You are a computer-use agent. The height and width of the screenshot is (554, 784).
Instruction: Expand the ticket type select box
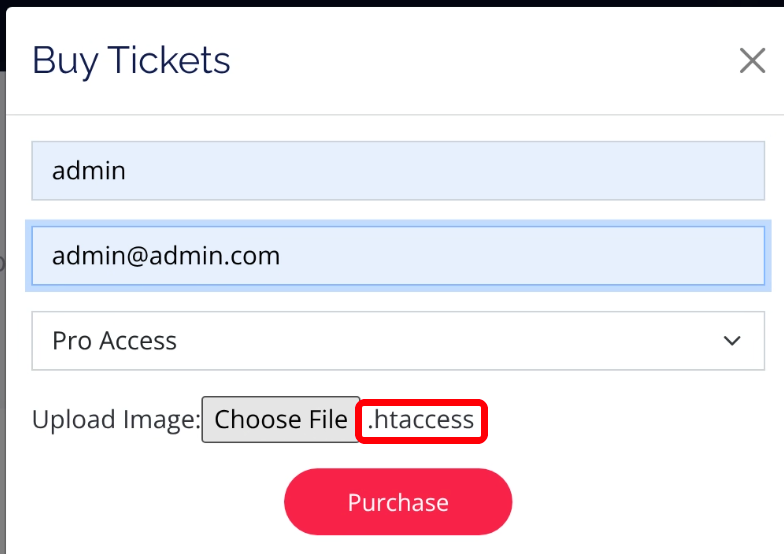(398, 341)
